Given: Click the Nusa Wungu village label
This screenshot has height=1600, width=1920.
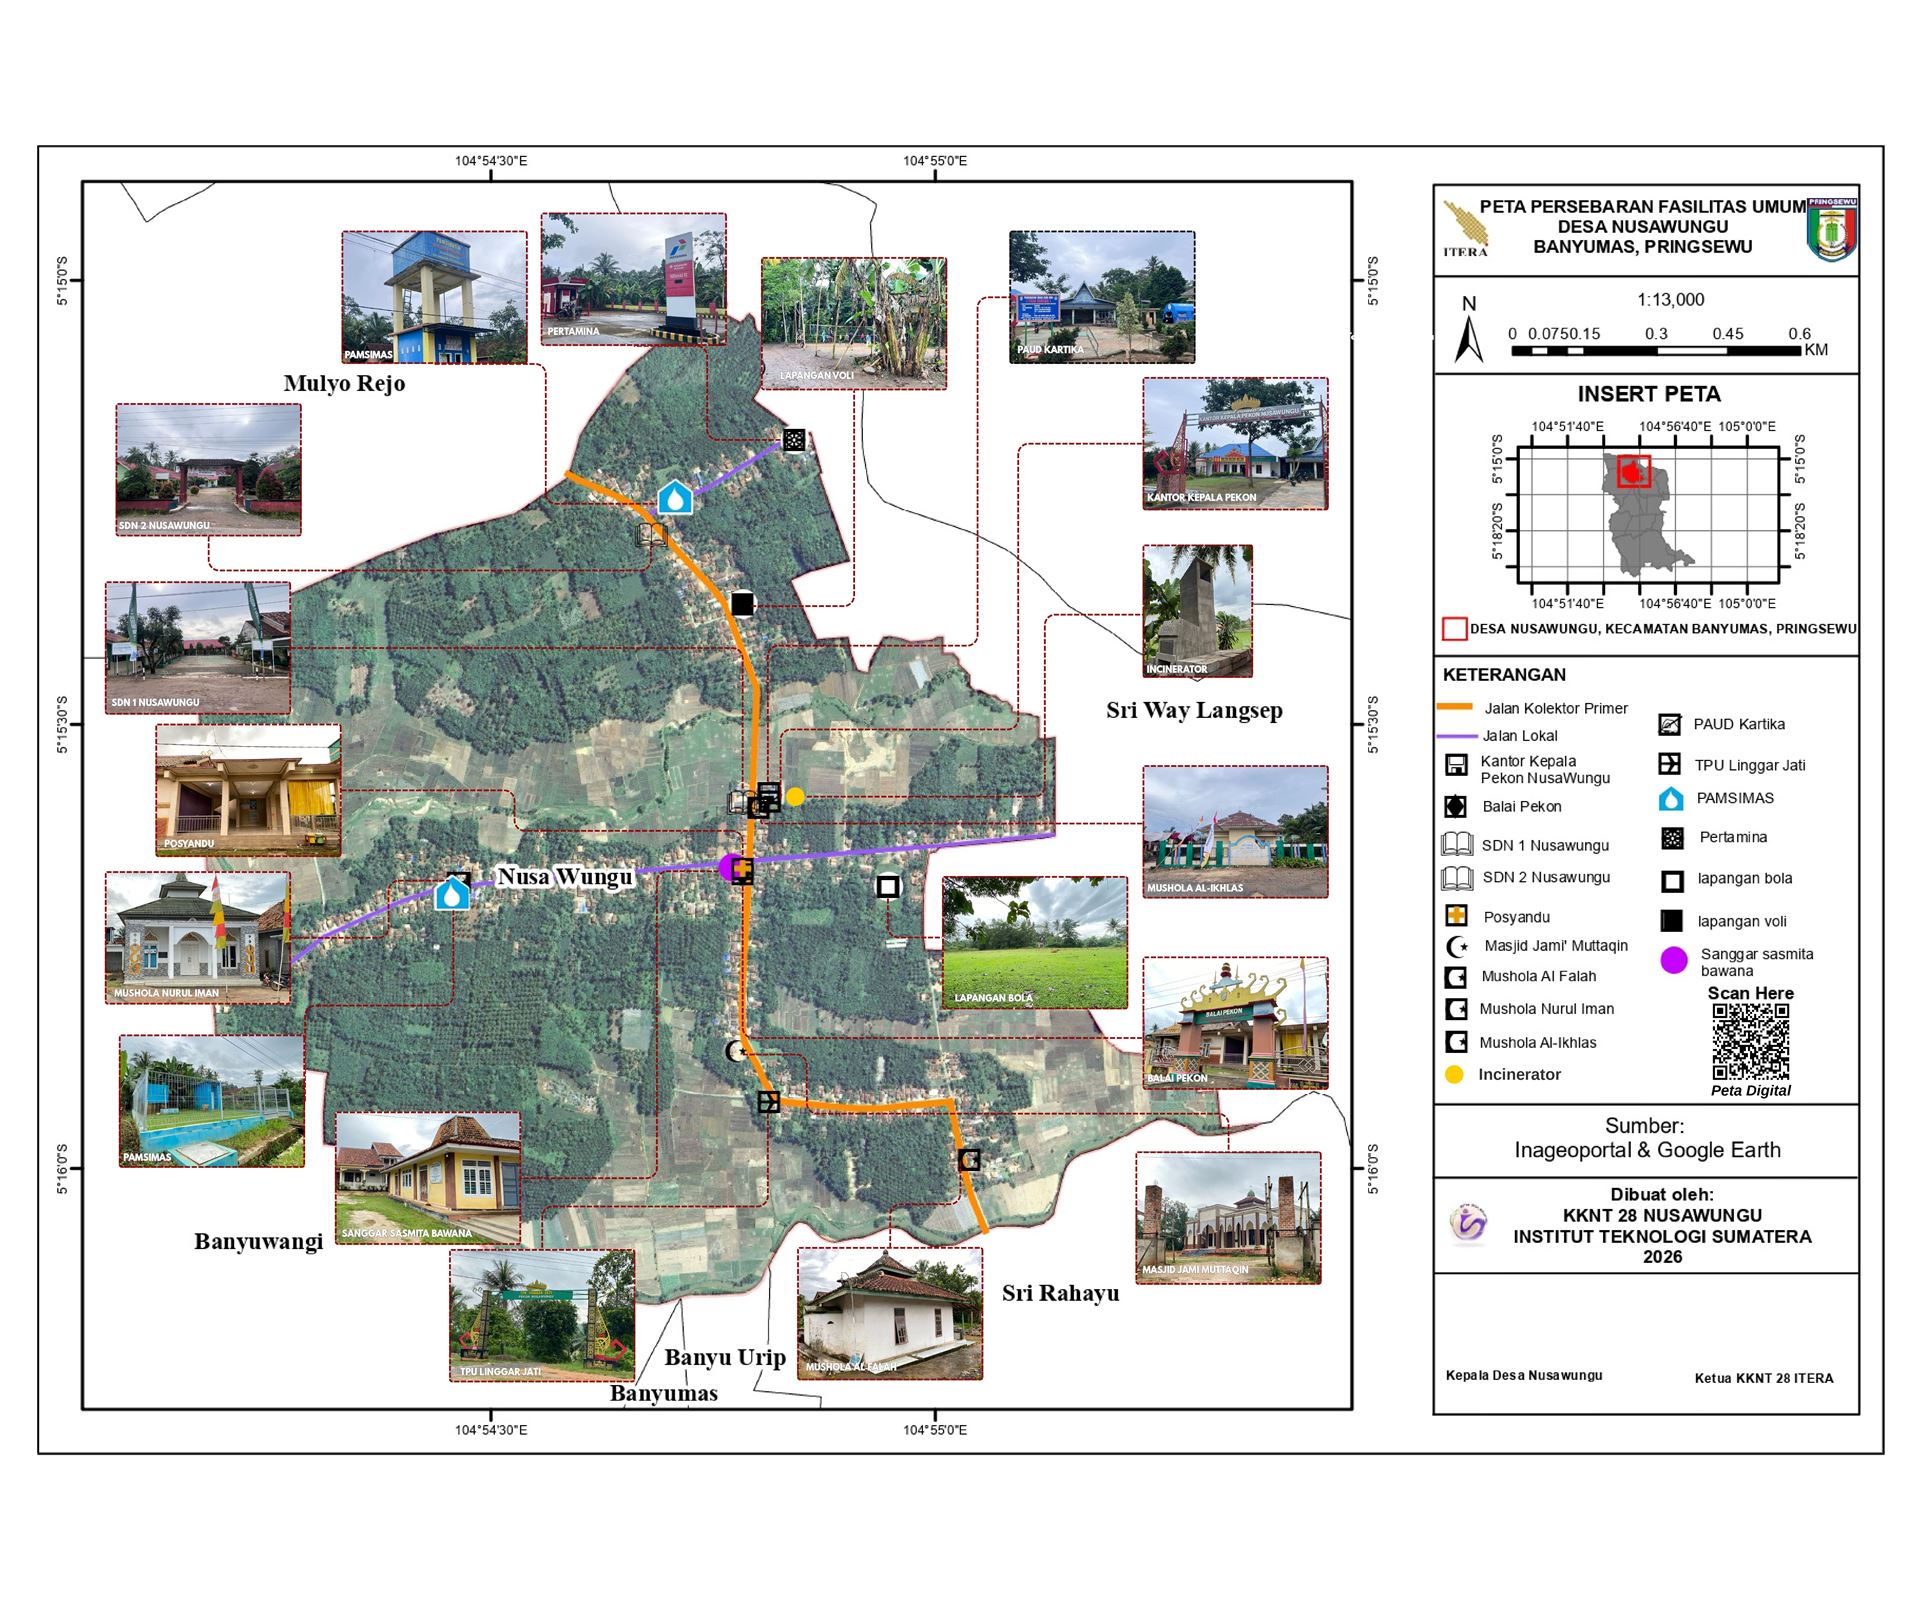Looking at the screenshot, I should 565,877.
